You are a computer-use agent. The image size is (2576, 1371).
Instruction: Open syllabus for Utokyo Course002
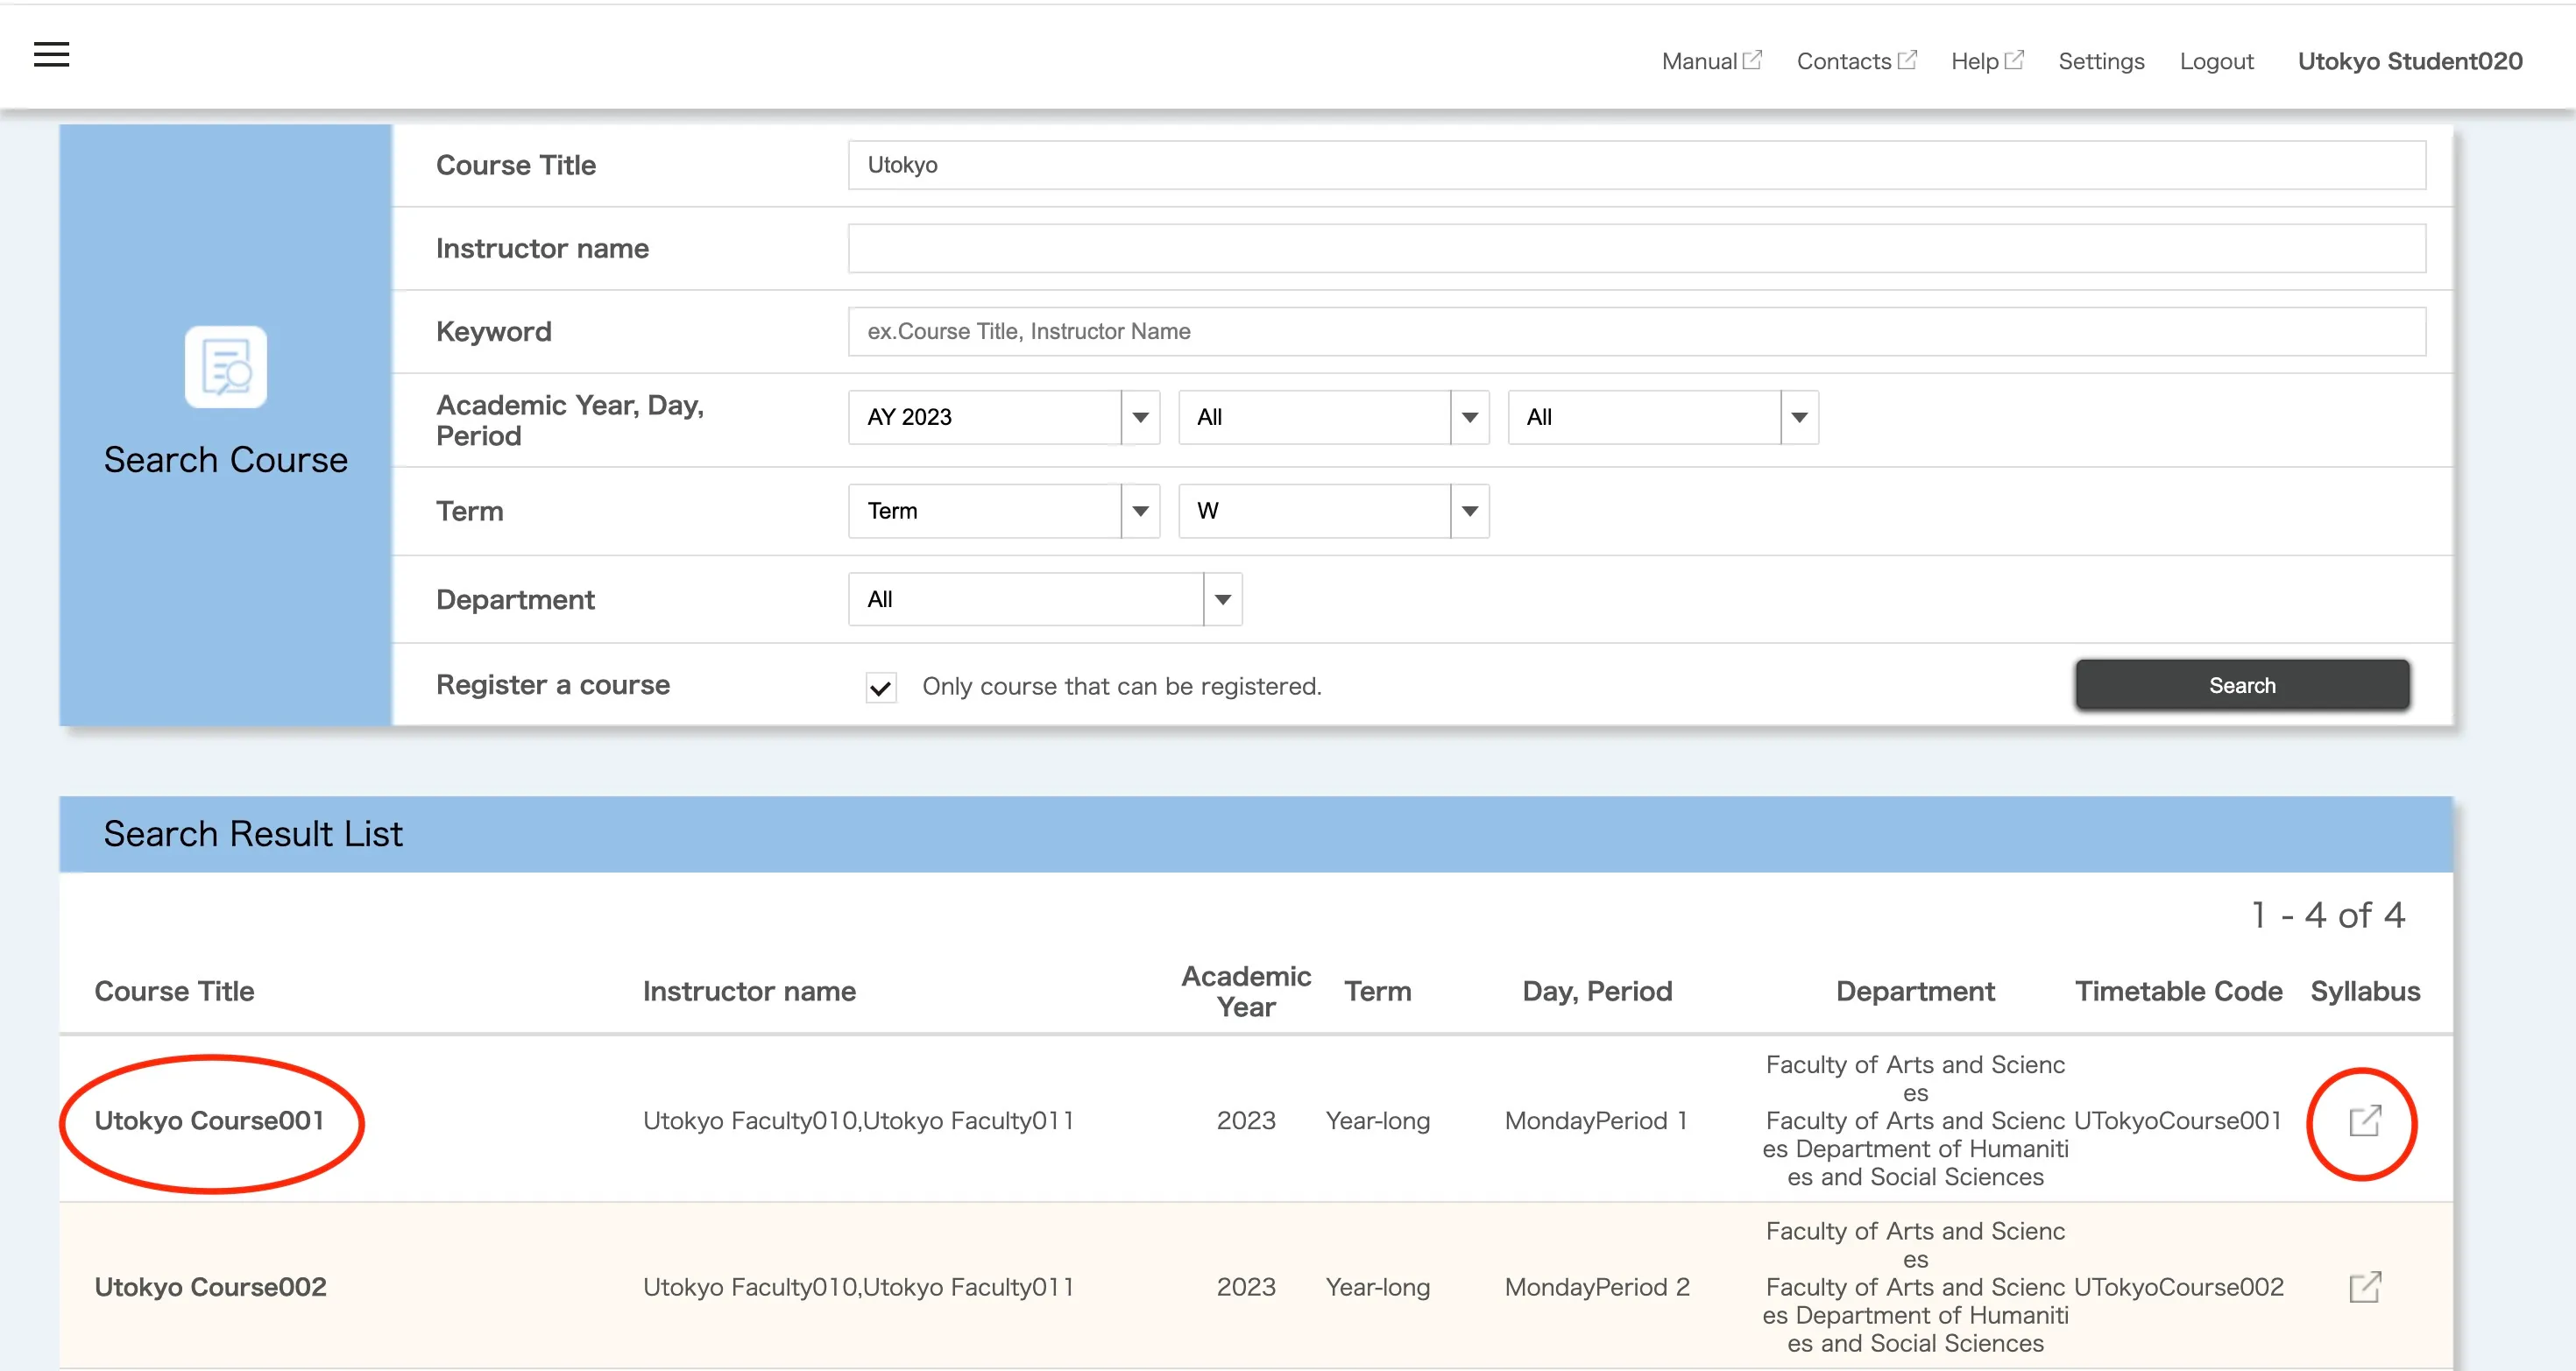point(2364,1287)
